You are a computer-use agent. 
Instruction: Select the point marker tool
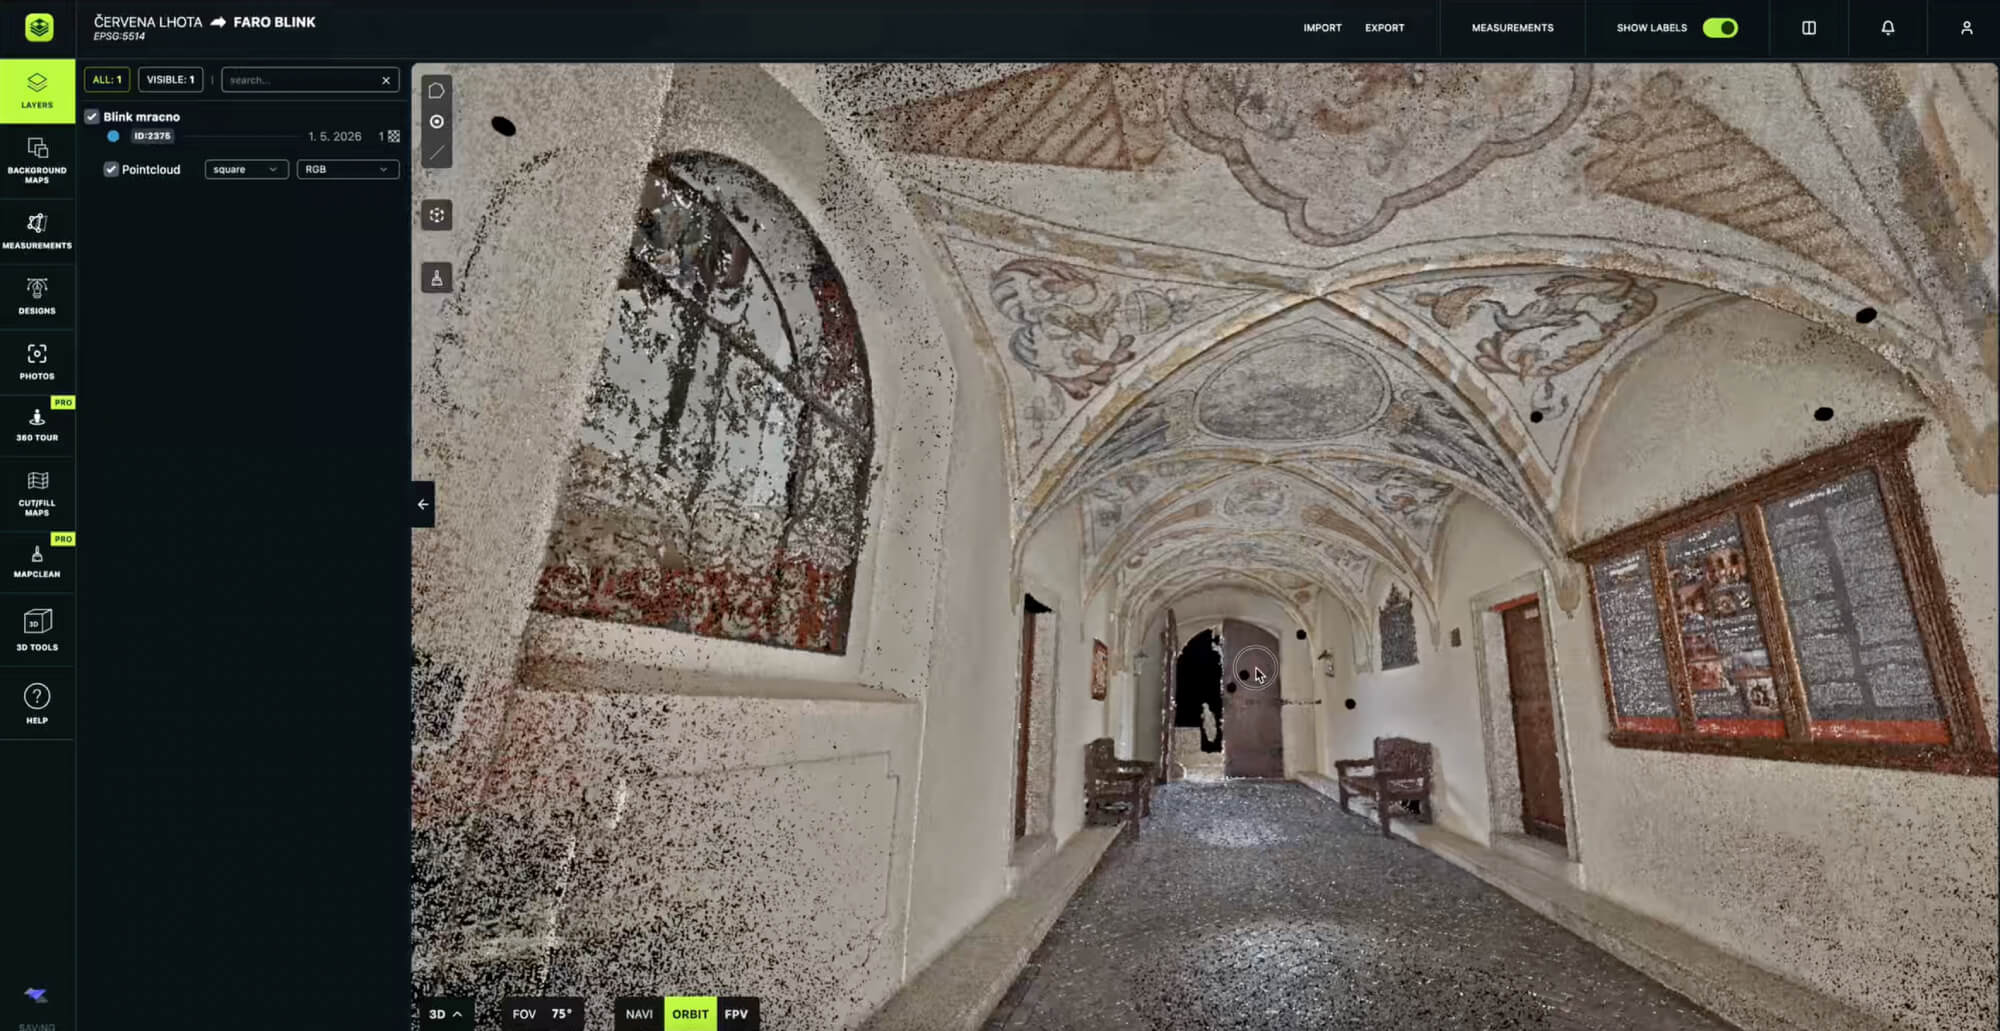pyautogui.click(x=437, y=122)
